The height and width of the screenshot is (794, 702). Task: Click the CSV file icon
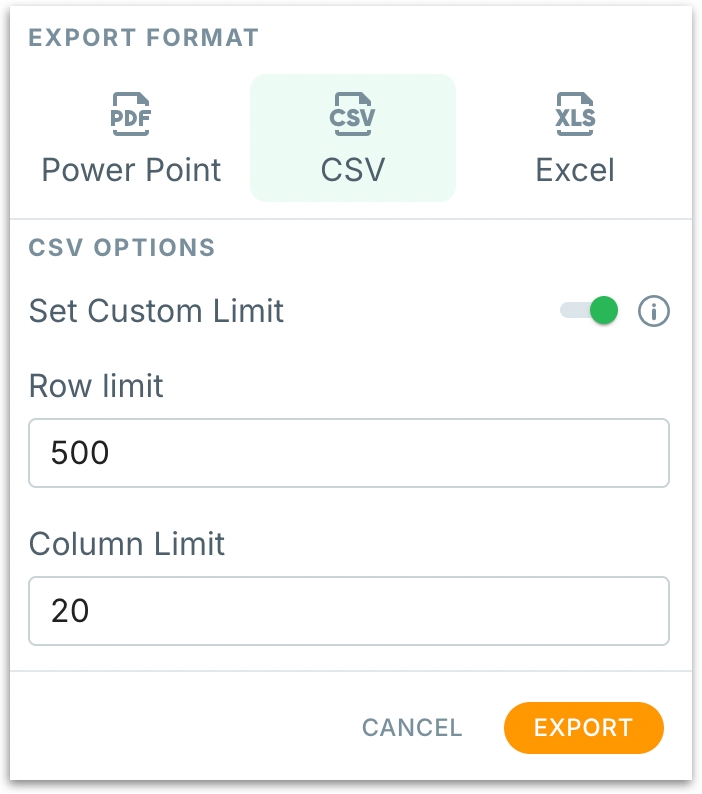pos(353,114)
